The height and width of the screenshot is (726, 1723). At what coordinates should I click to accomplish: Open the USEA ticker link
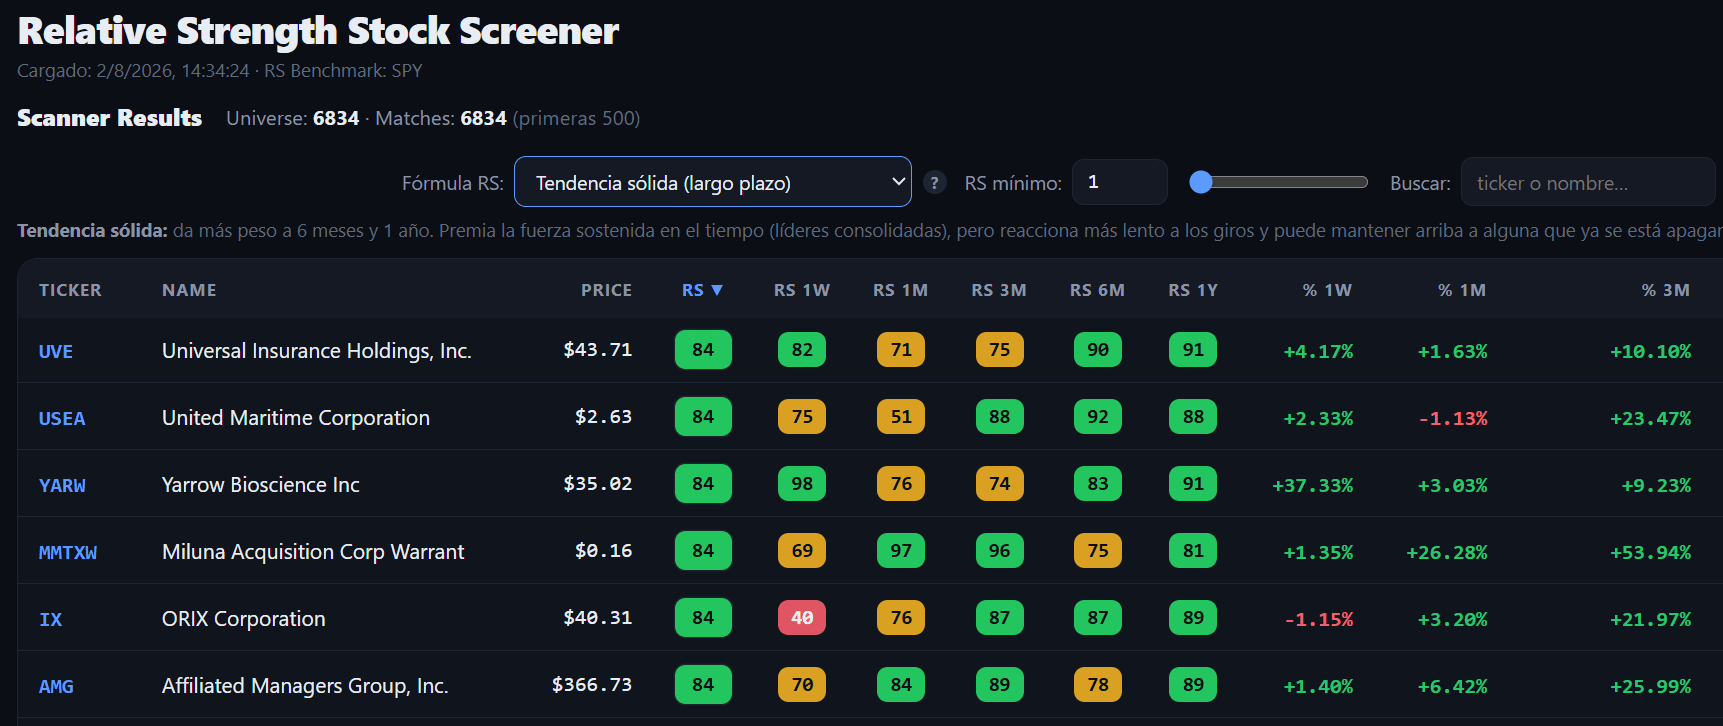click(62, 419)
